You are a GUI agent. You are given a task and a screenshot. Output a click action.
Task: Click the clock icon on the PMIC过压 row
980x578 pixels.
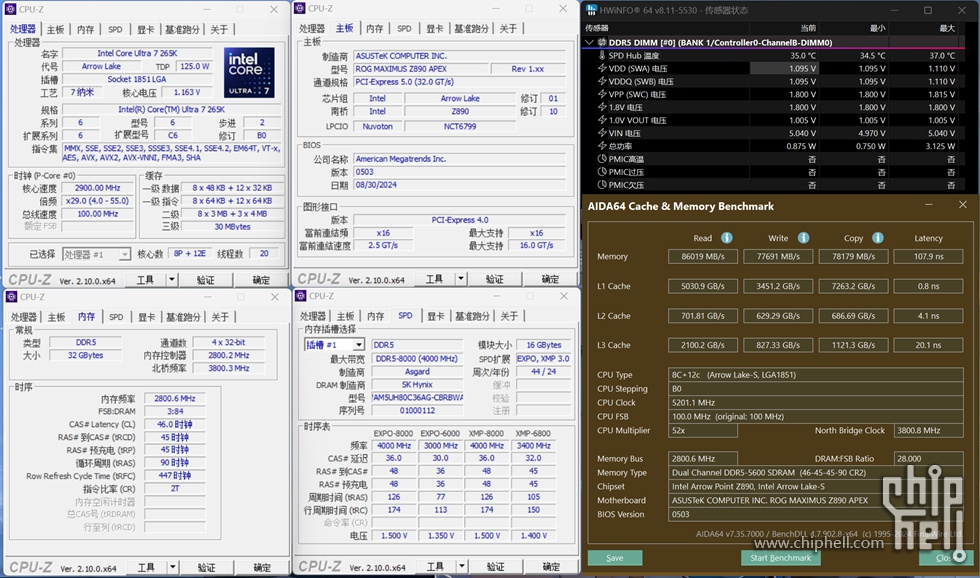pos(602,172)
